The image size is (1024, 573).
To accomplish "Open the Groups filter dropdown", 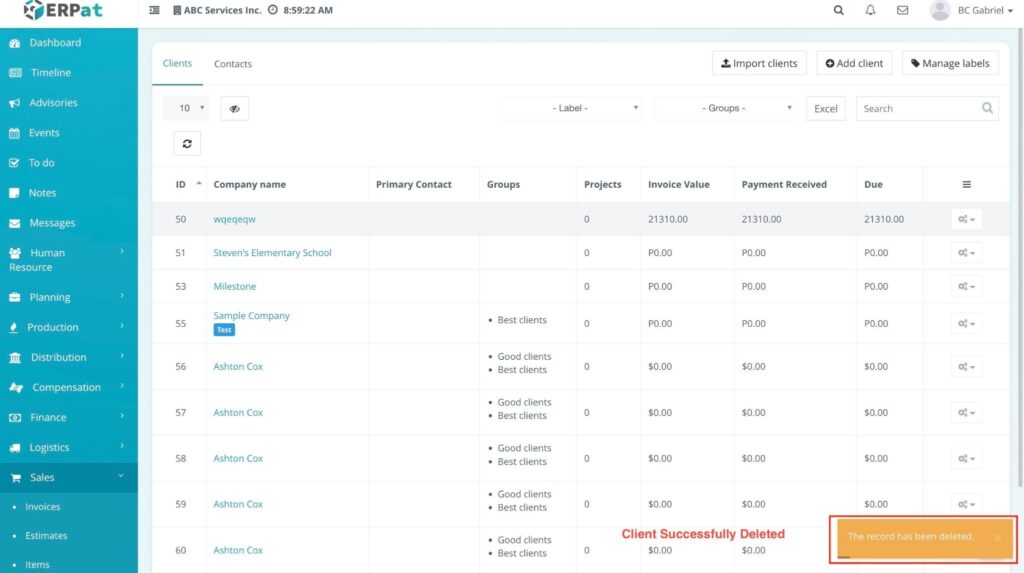I will 726,108.
